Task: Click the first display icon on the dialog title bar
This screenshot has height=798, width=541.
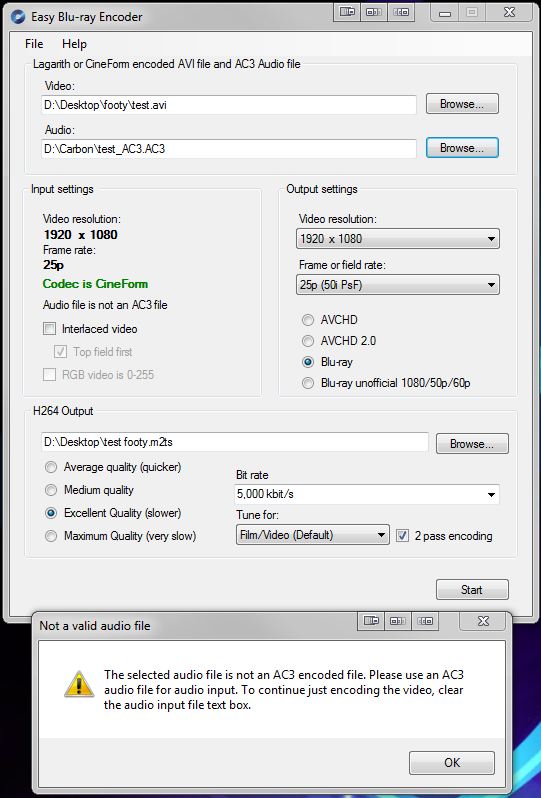Action: 372,620
